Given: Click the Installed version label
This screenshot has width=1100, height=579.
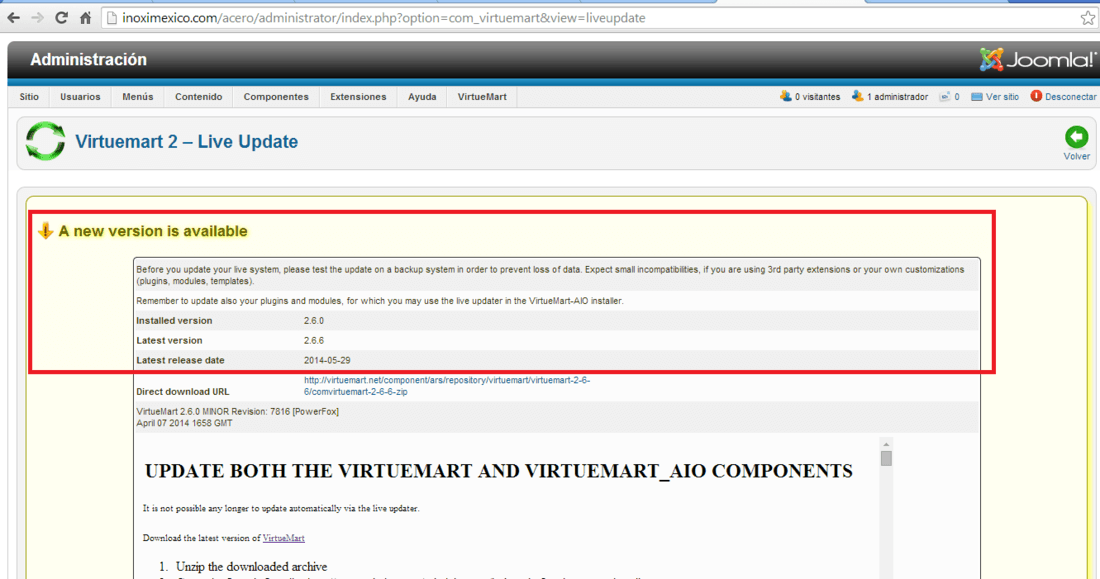Looking at the screenshot, I should [174, 321].
